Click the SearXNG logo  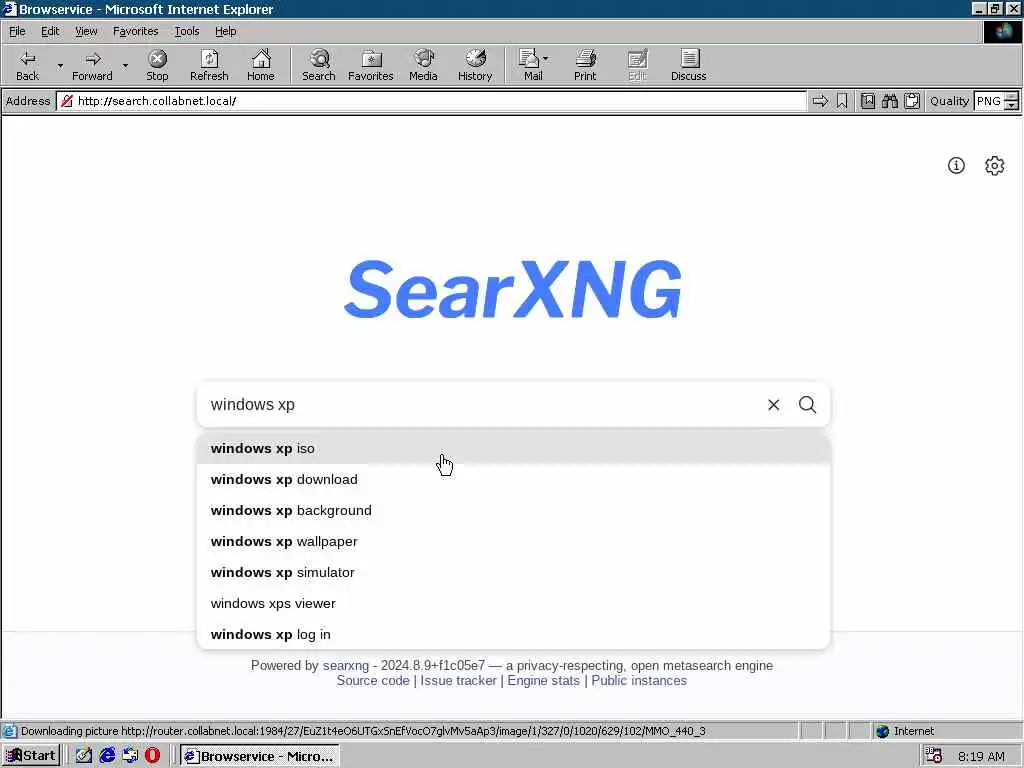point(513,289)
